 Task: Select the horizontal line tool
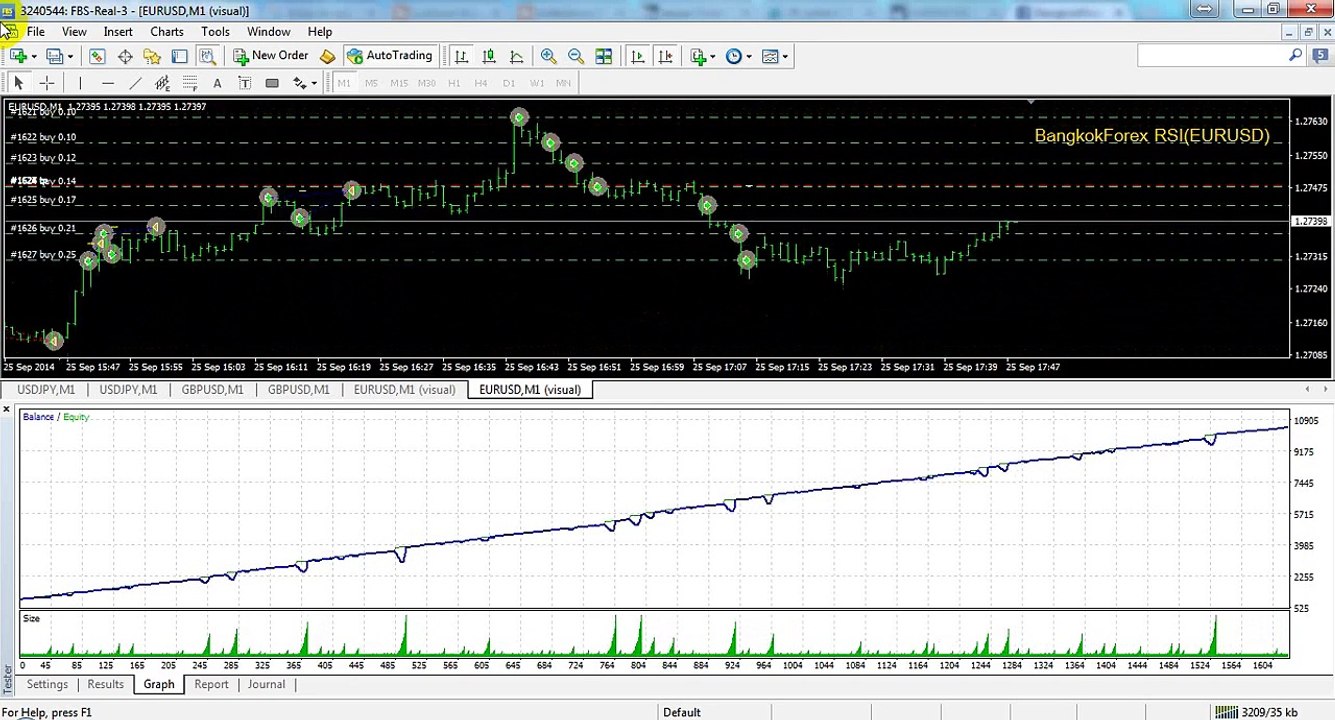tap(108, 83)
